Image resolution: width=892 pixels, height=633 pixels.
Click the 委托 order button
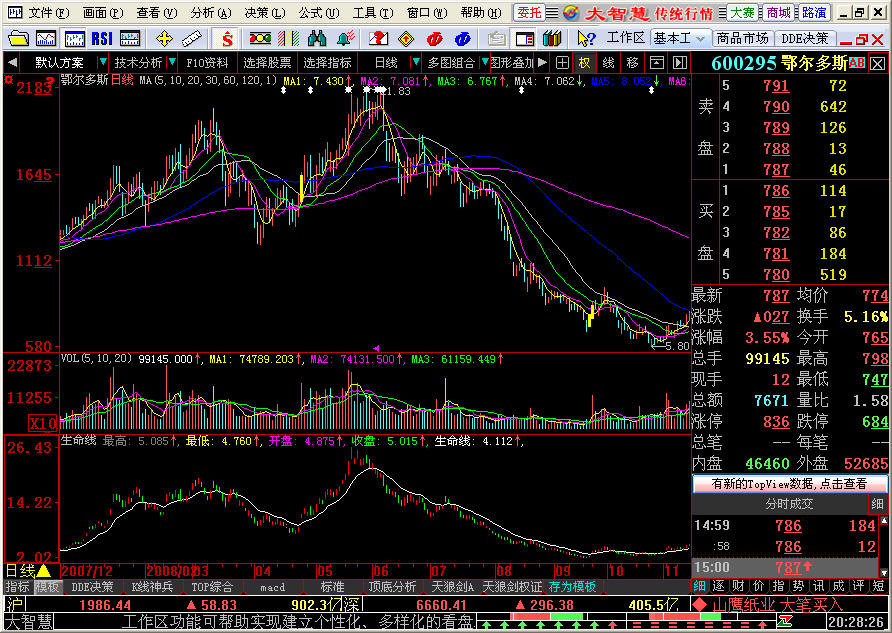coord(529,12)
